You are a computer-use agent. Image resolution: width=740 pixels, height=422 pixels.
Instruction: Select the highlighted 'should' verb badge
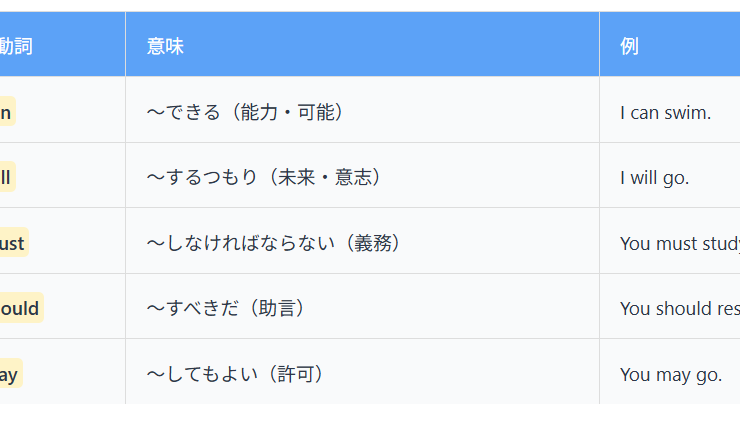[x=20, y=308]
